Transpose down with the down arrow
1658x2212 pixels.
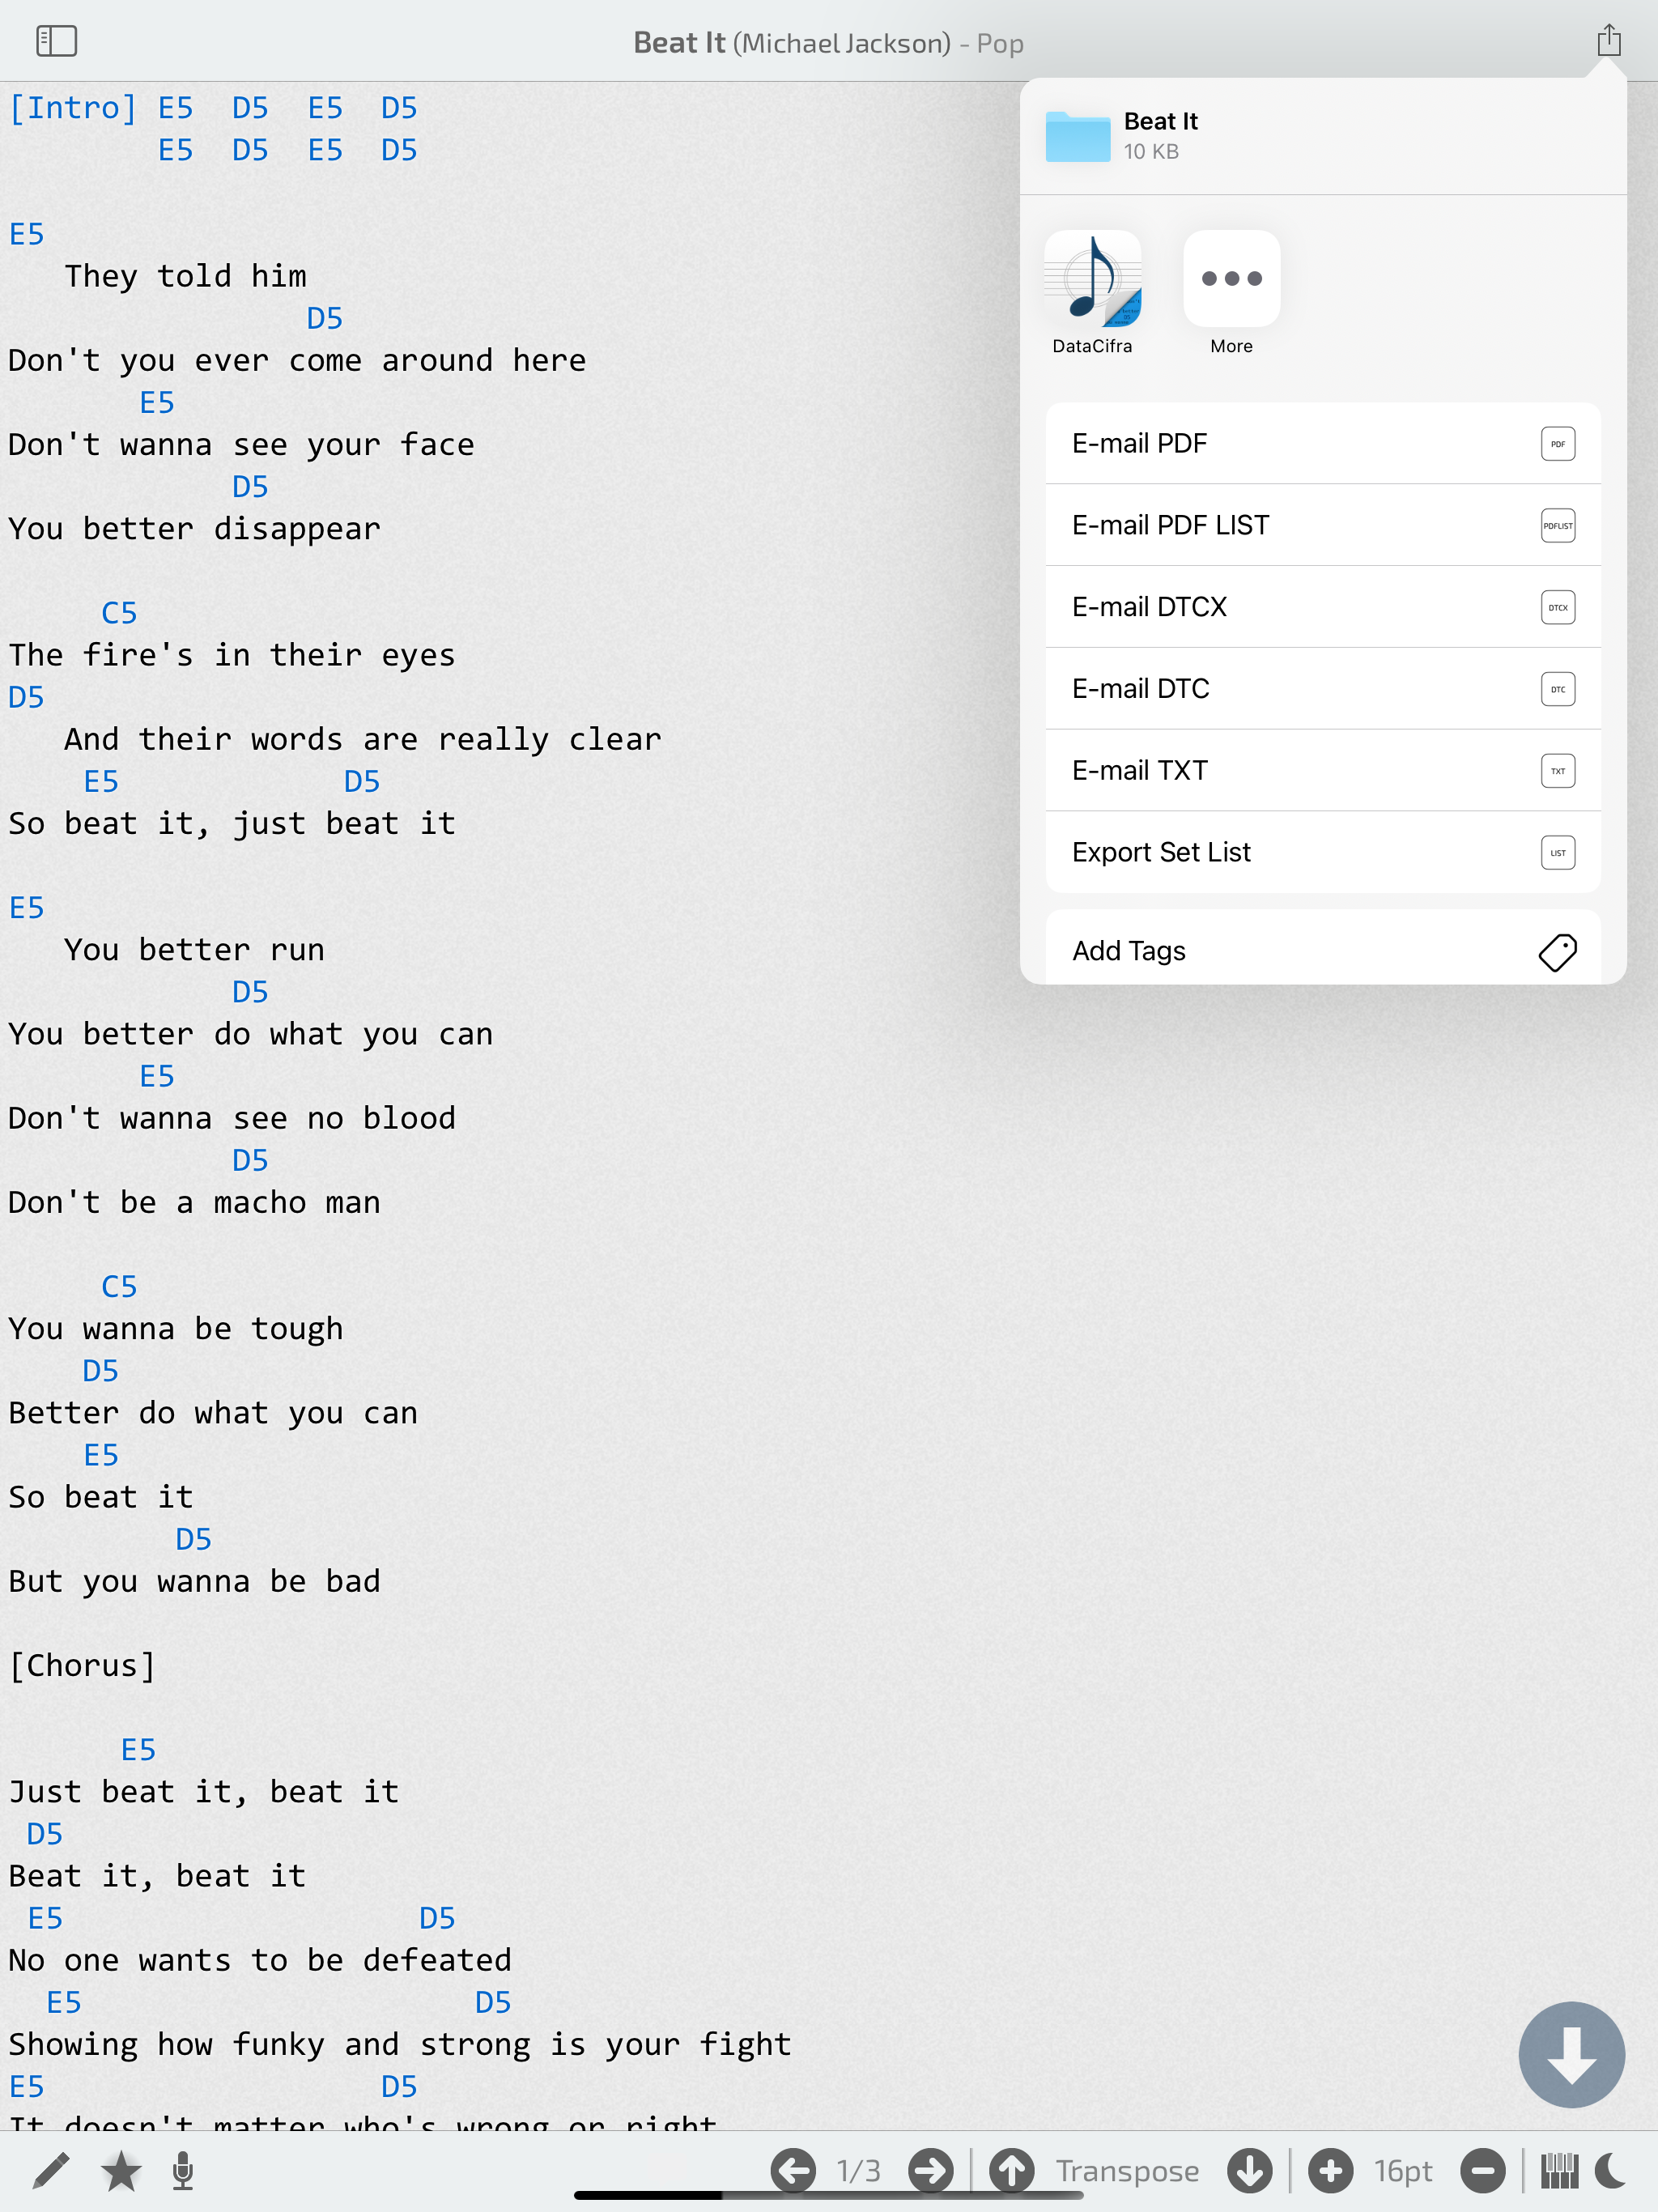click(1250, 2171)
